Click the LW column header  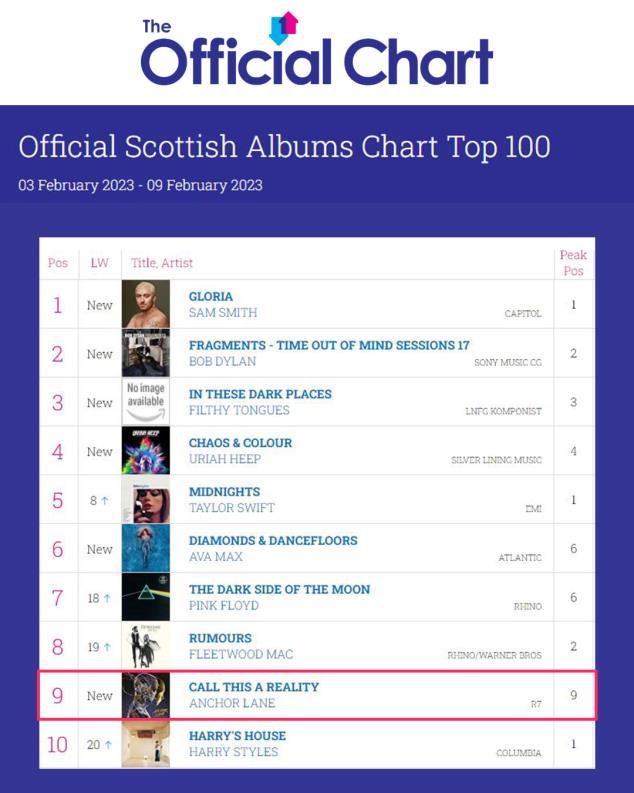tap(99, 263)
